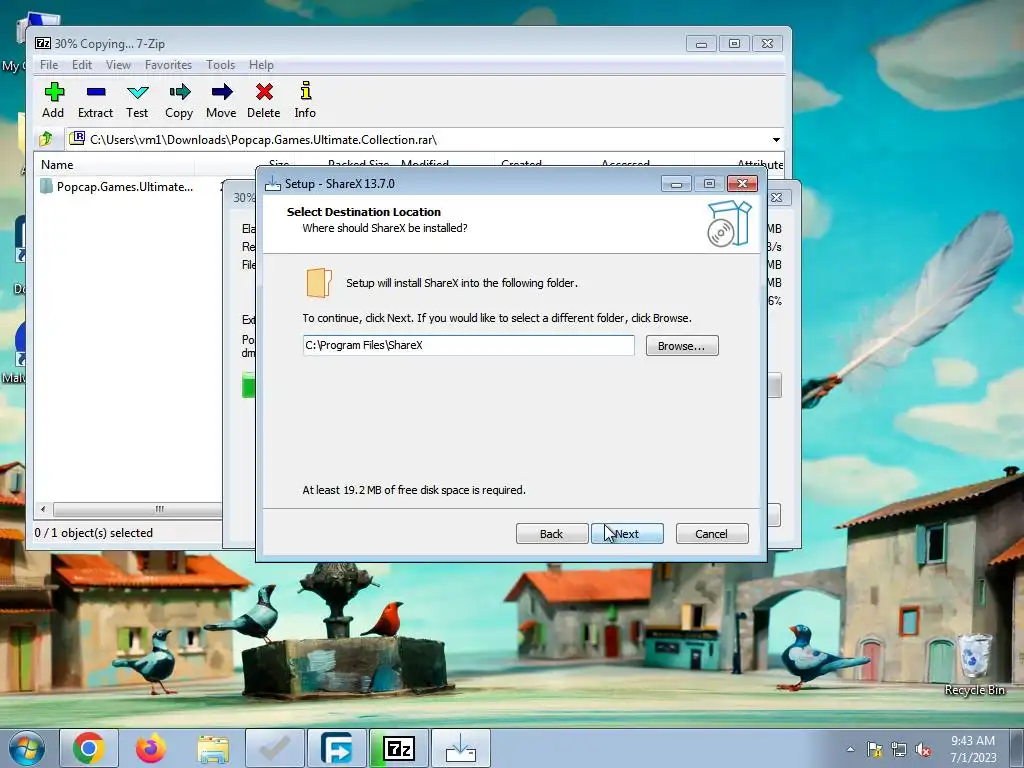The width and height of the screenshot is (1024, 768).
Task: Launch Google Chrome from the taskbar
Action: pyautogui.click(x=89, y=748)
